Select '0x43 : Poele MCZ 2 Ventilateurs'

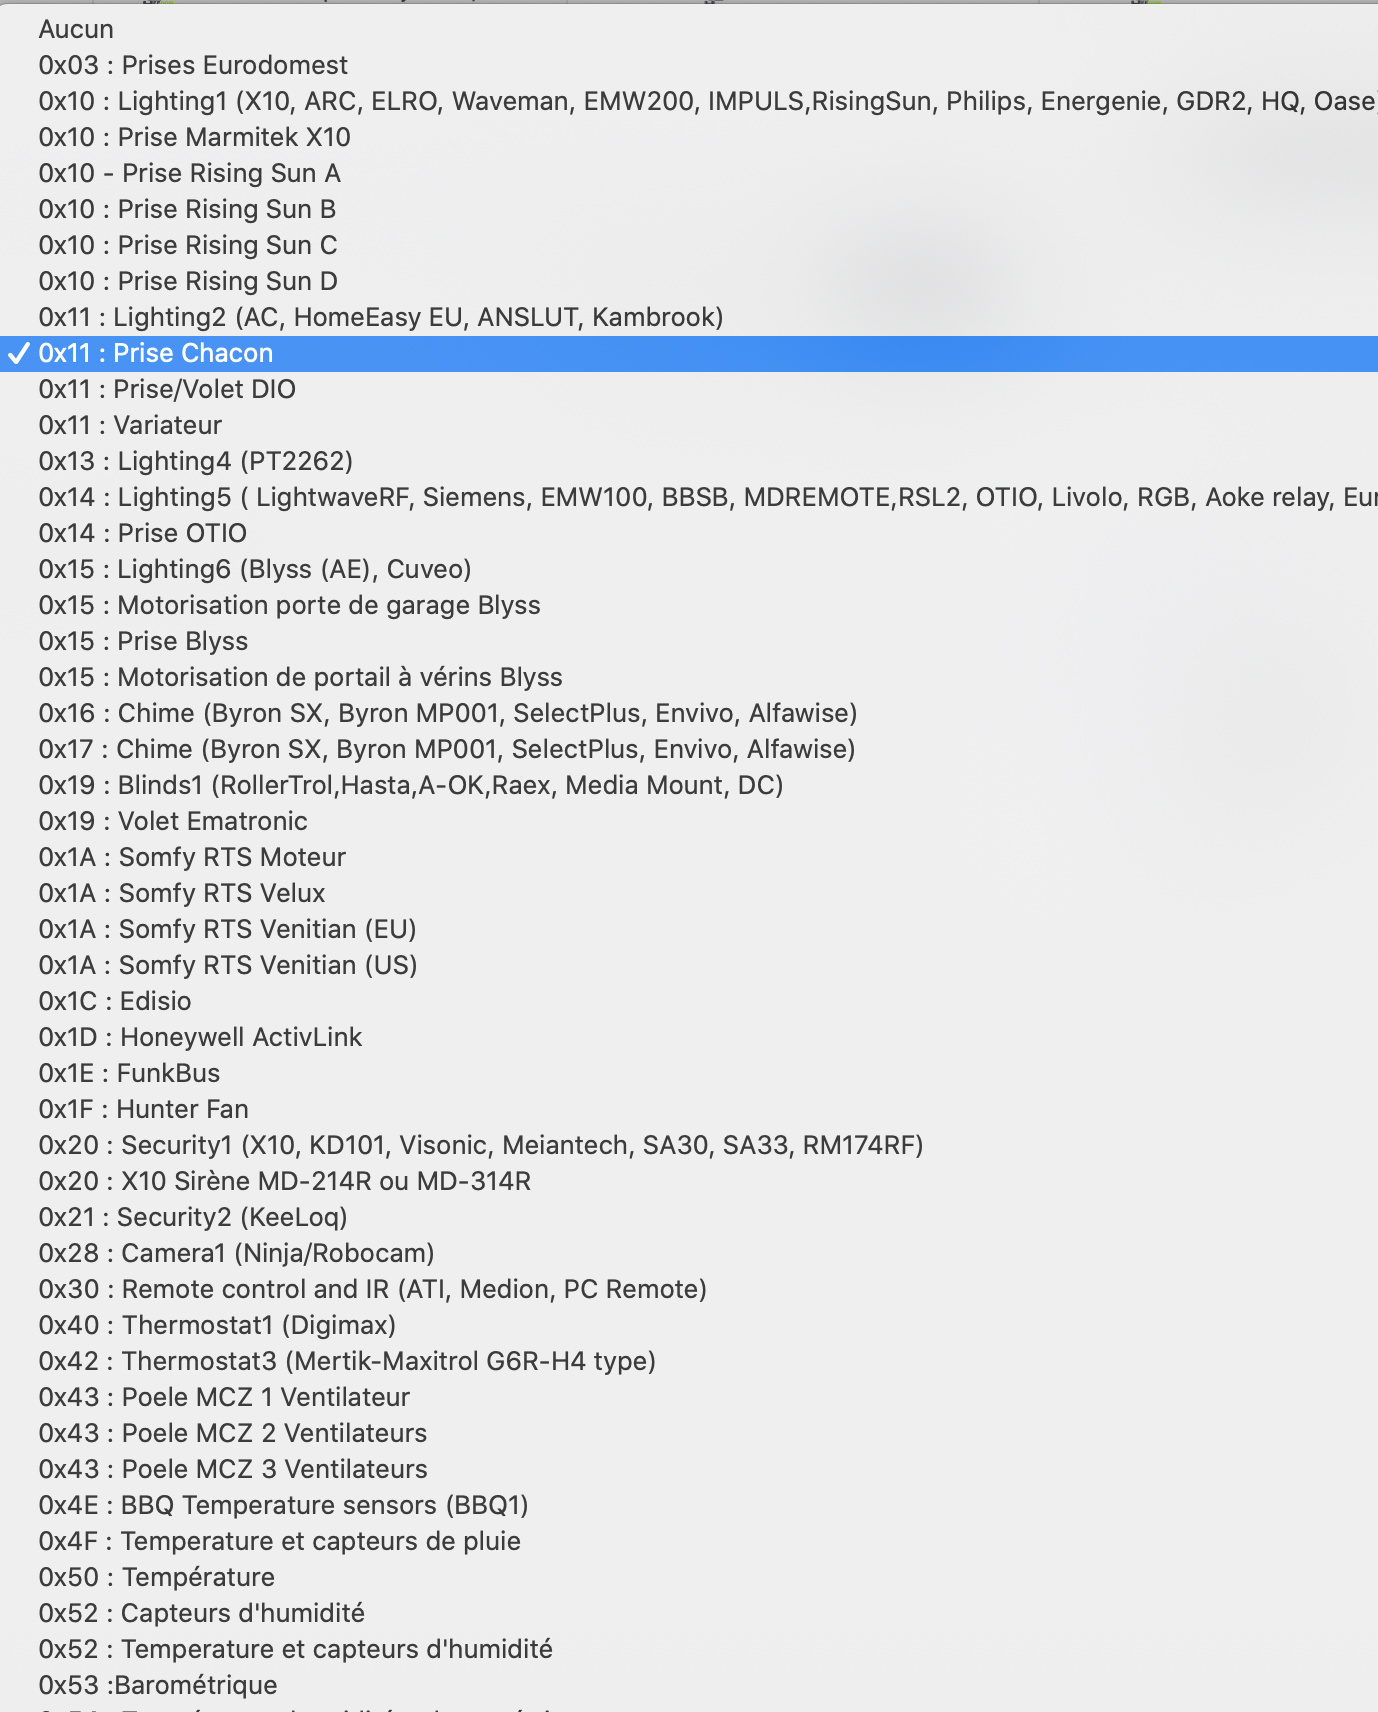(689, 1433)
